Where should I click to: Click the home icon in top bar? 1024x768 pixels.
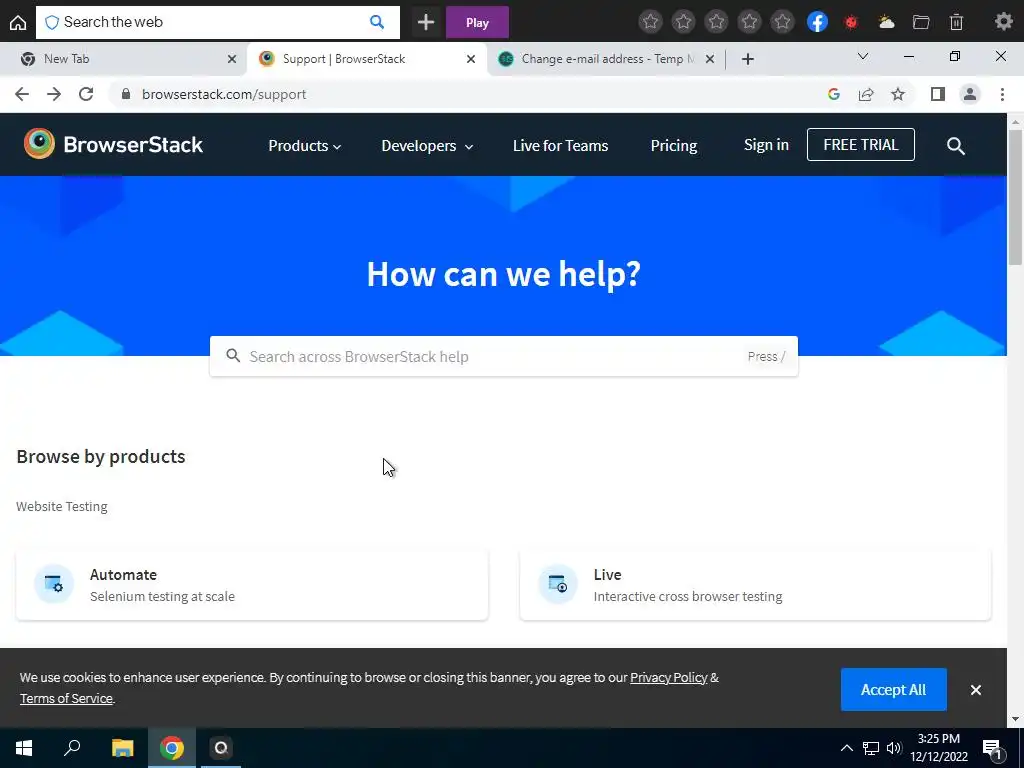pos(18,23)
